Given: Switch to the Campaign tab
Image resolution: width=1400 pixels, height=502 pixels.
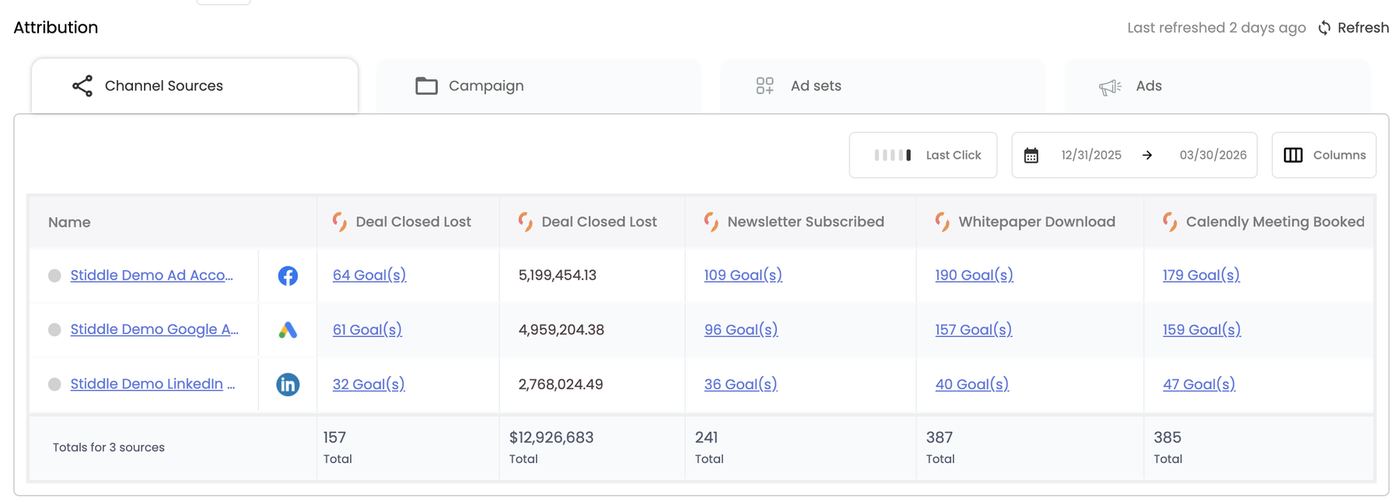Looking at the screenshot, I should pyautogui.click(x=539, y=86).
